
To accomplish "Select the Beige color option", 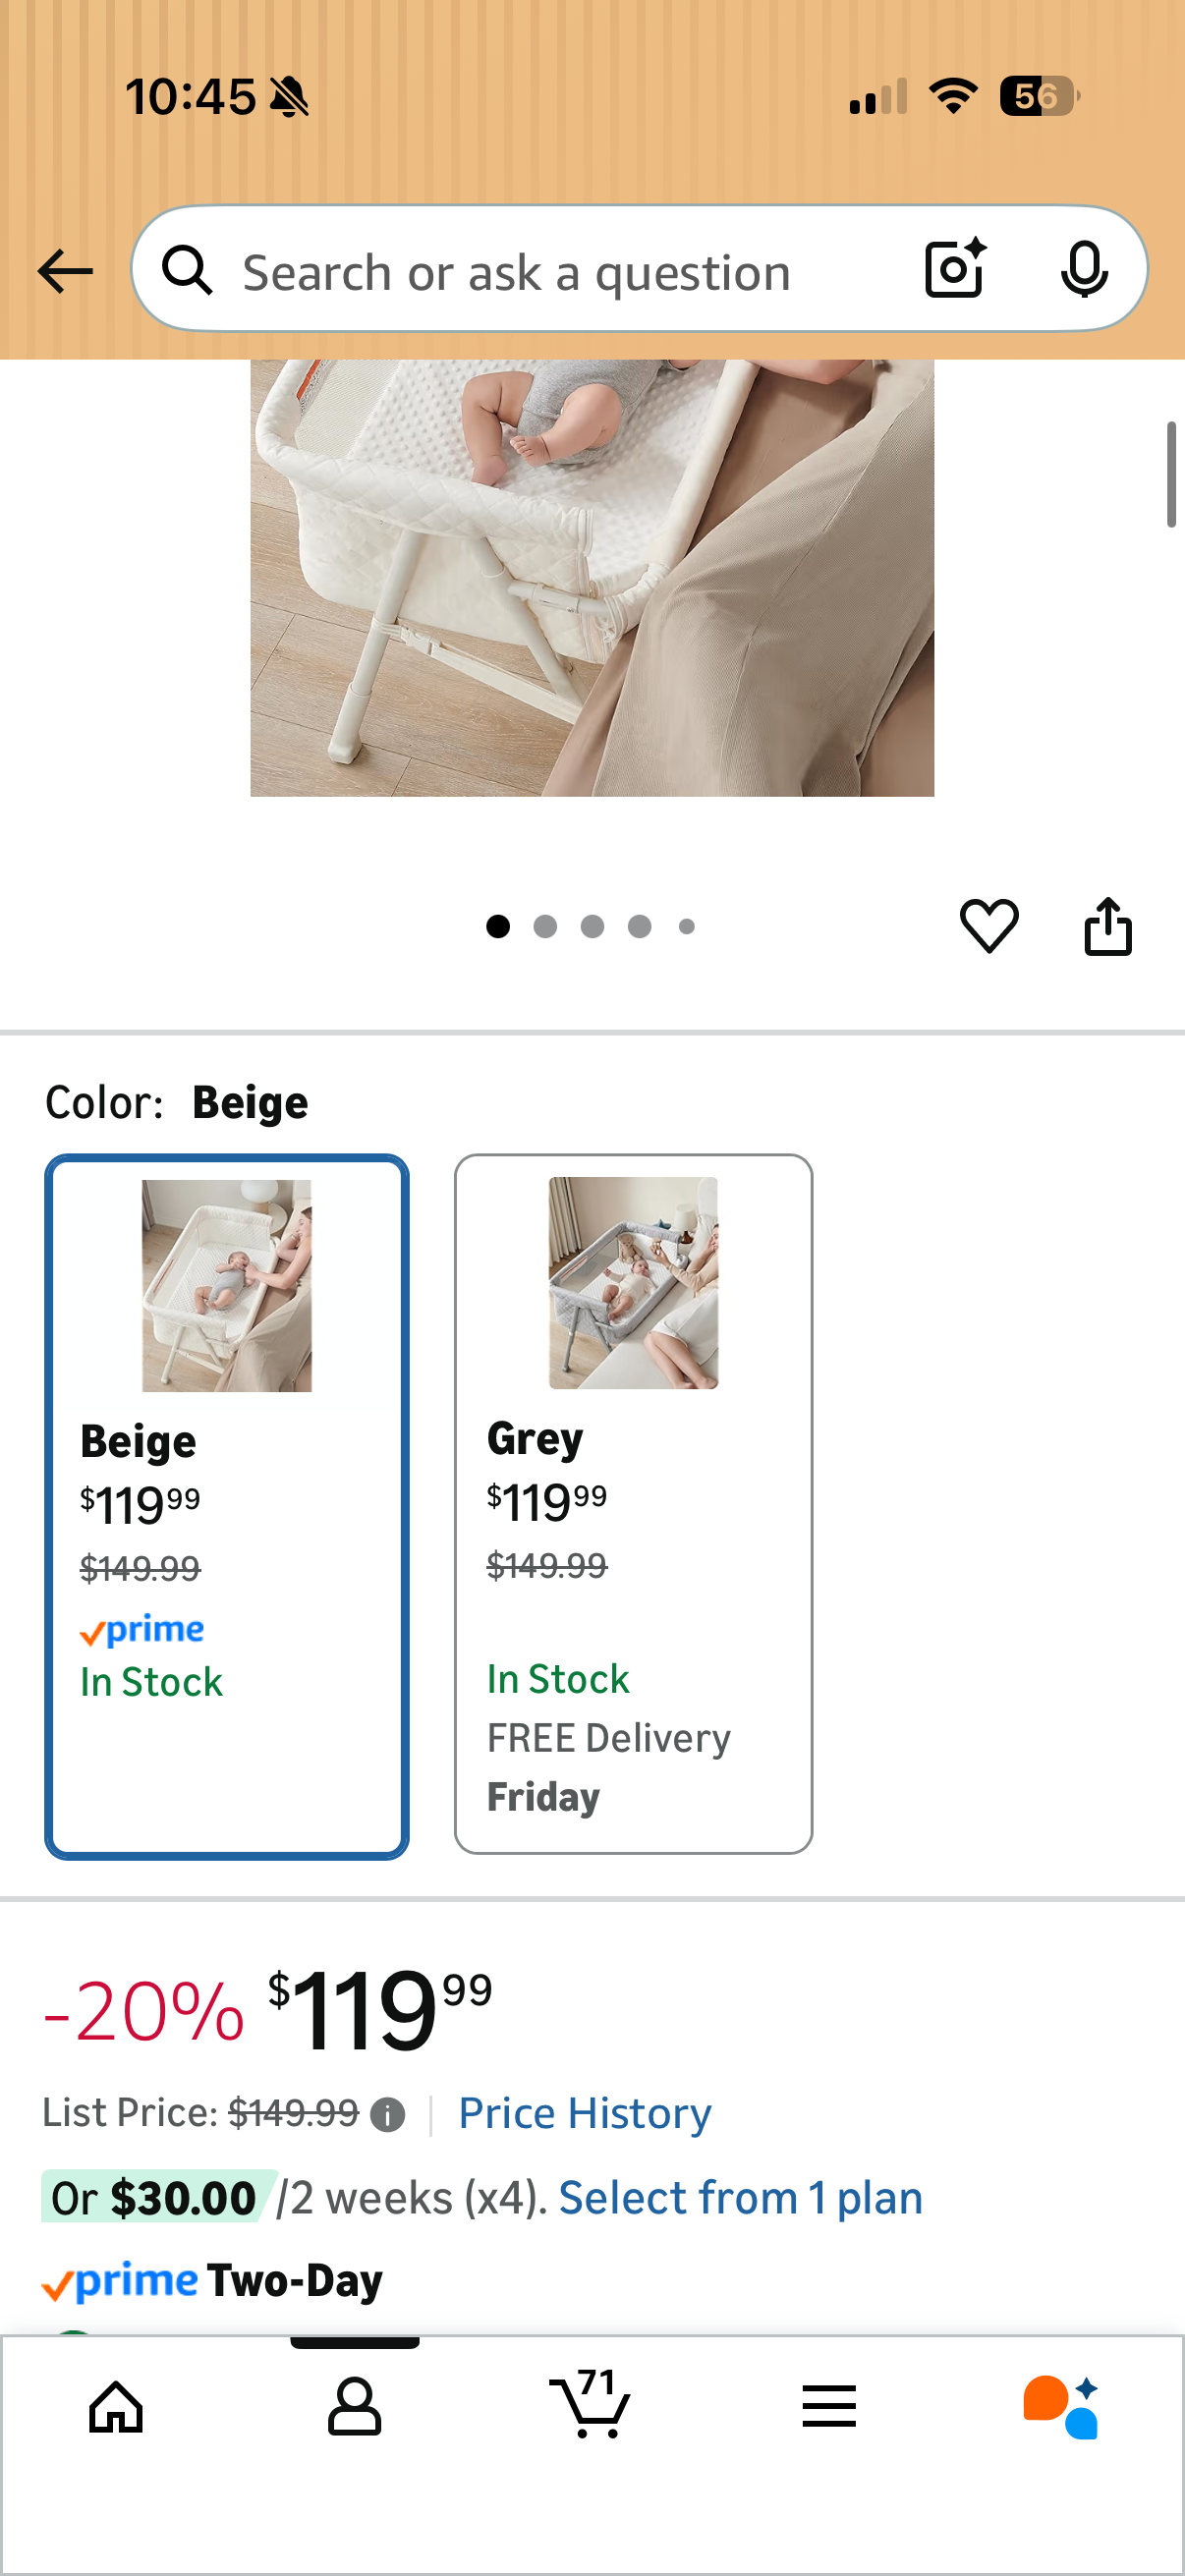I will pos(227,1506).
